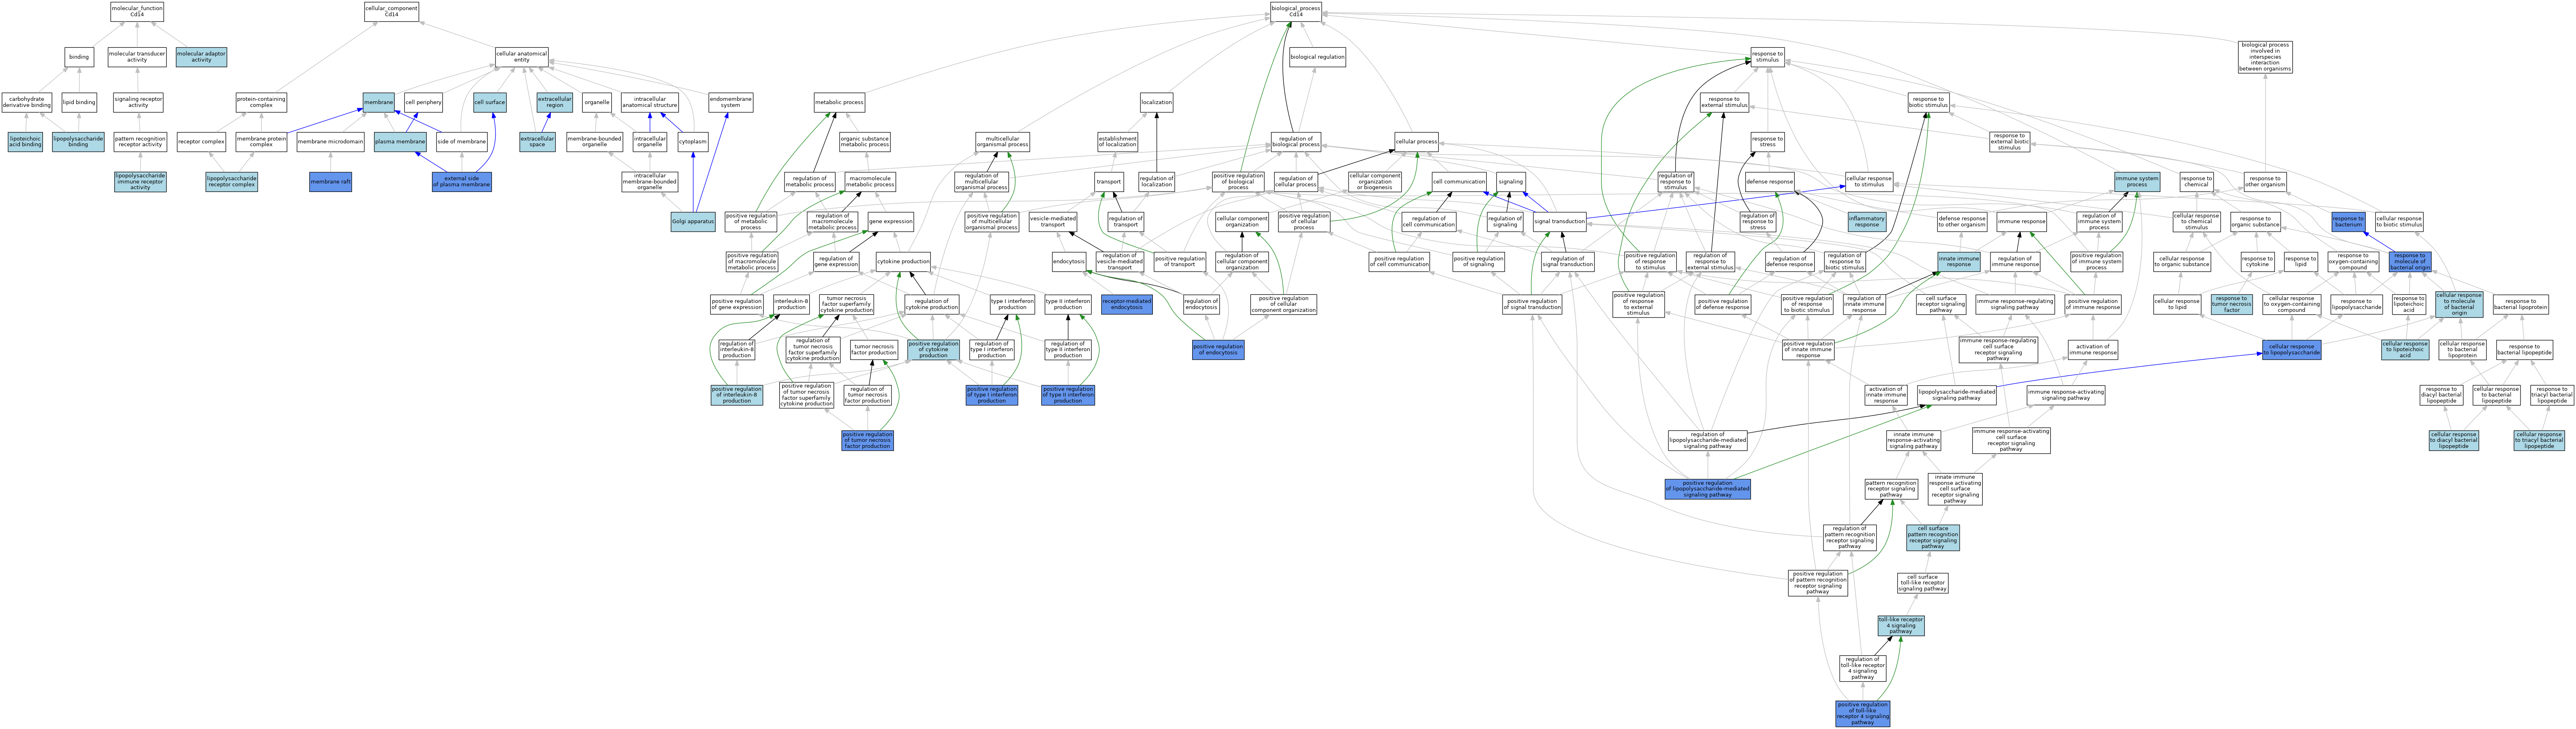Click the 'membrane microdomain' node
Viewport: 2576px width, 729px height.
coord(330,142)
